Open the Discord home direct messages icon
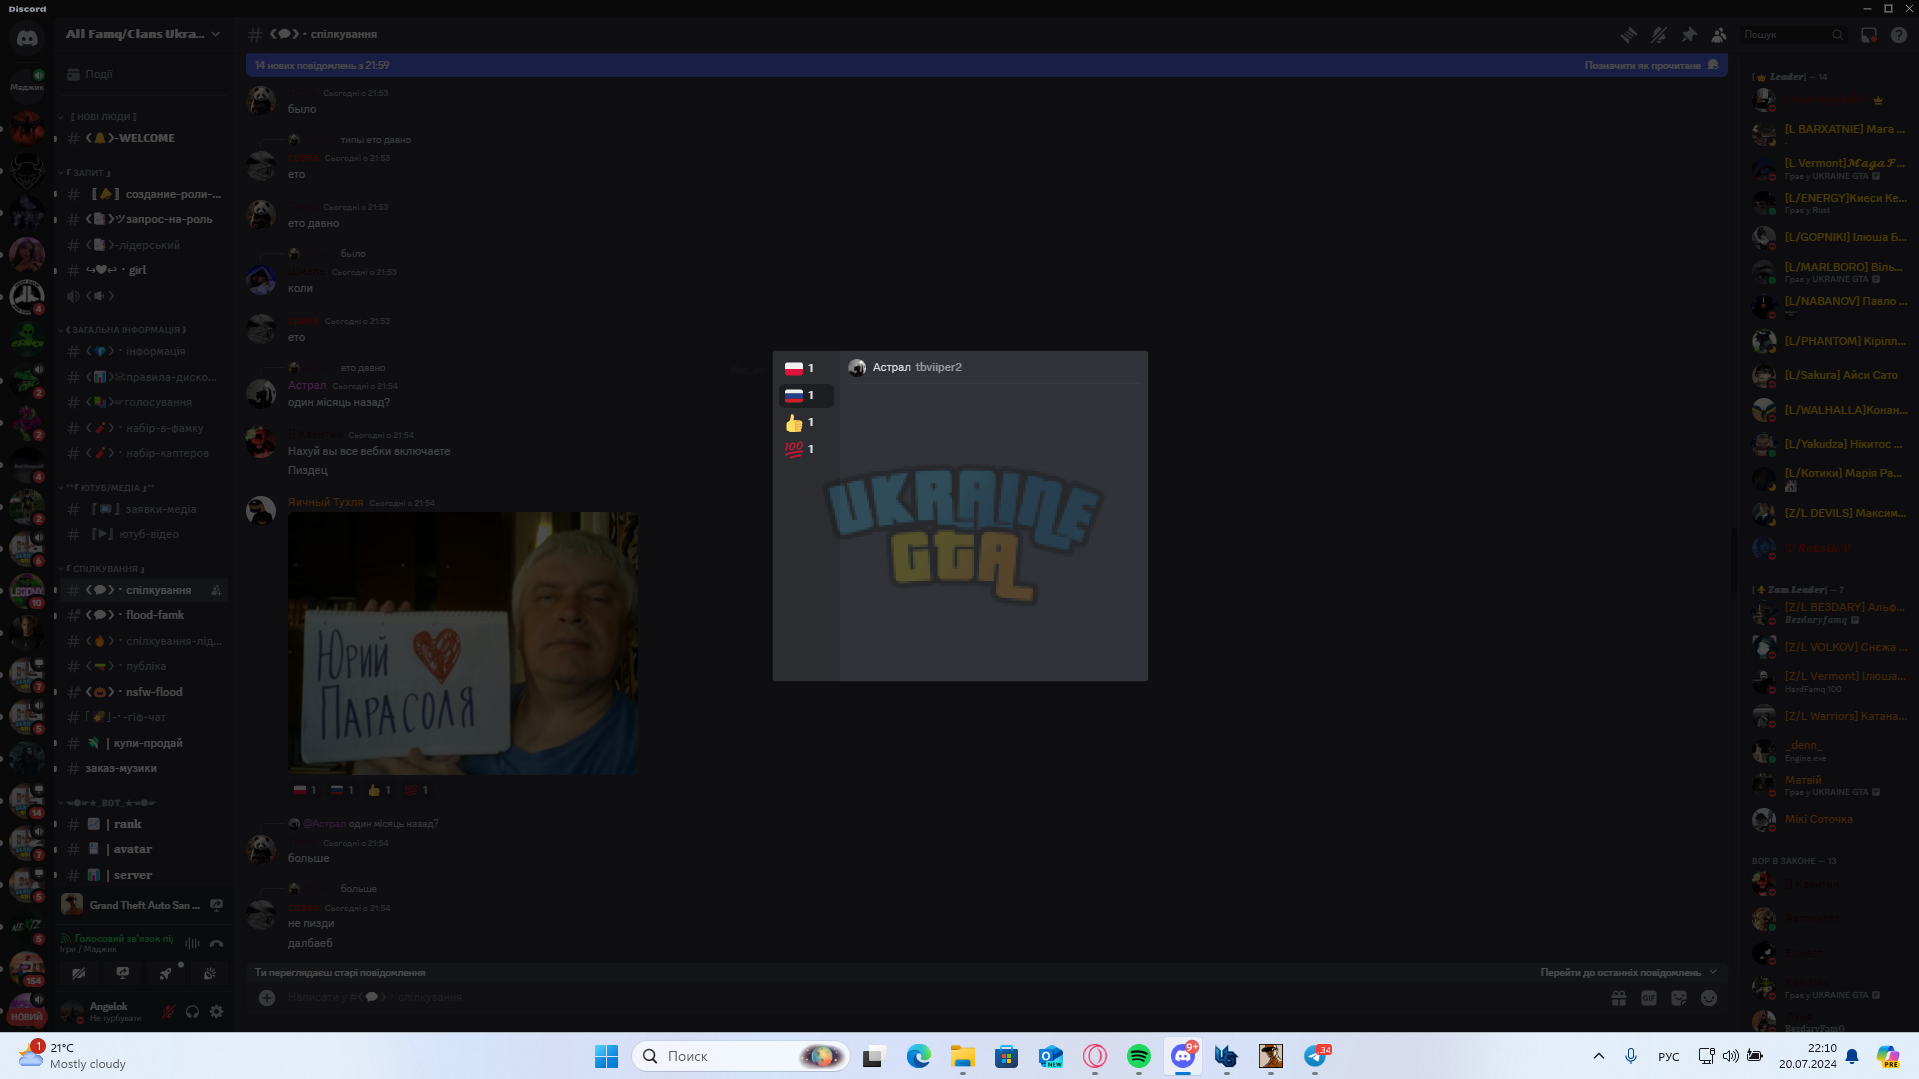The image size is (1919, 1079). click(27, 38)
